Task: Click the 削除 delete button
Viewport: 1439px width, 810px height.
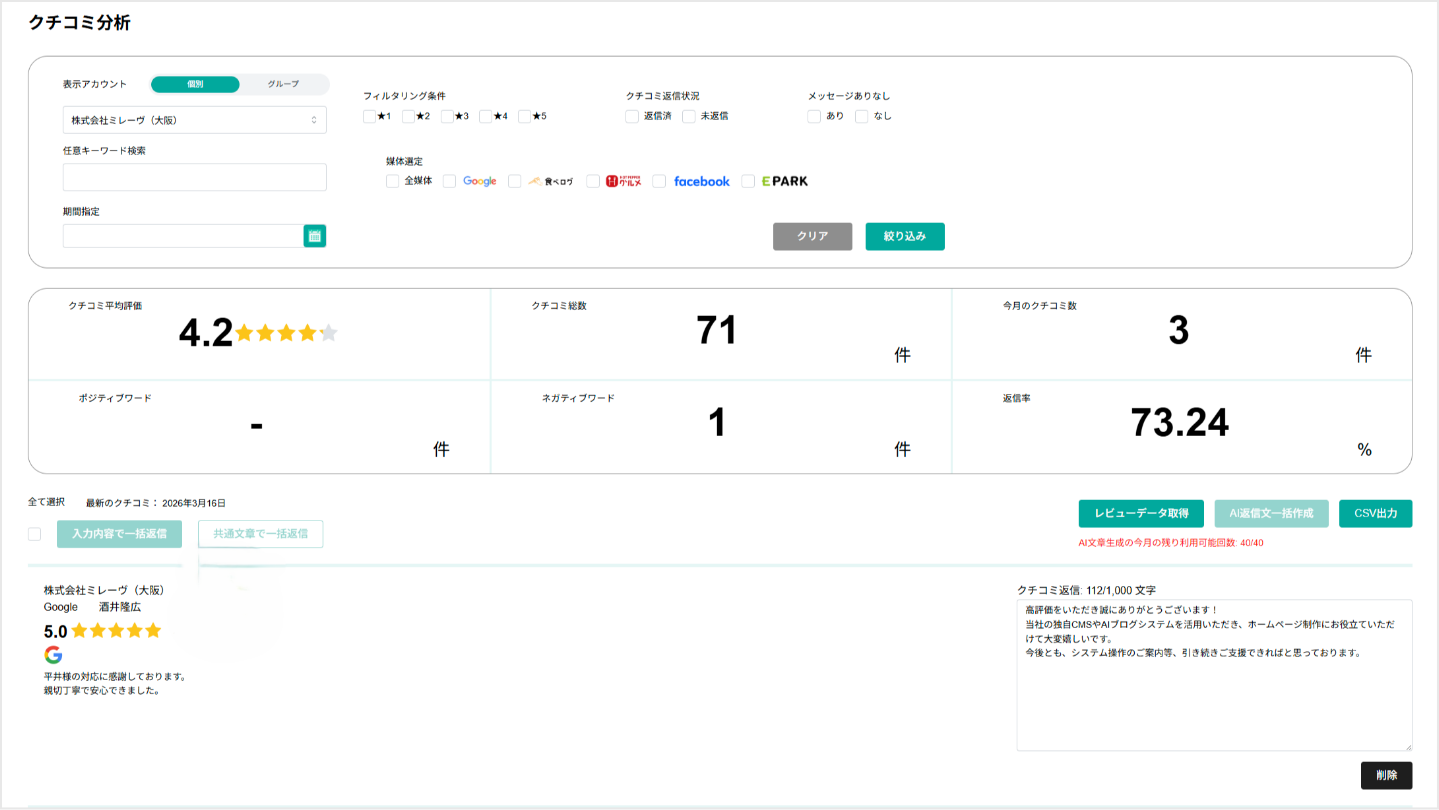Action: point(1386,775)
